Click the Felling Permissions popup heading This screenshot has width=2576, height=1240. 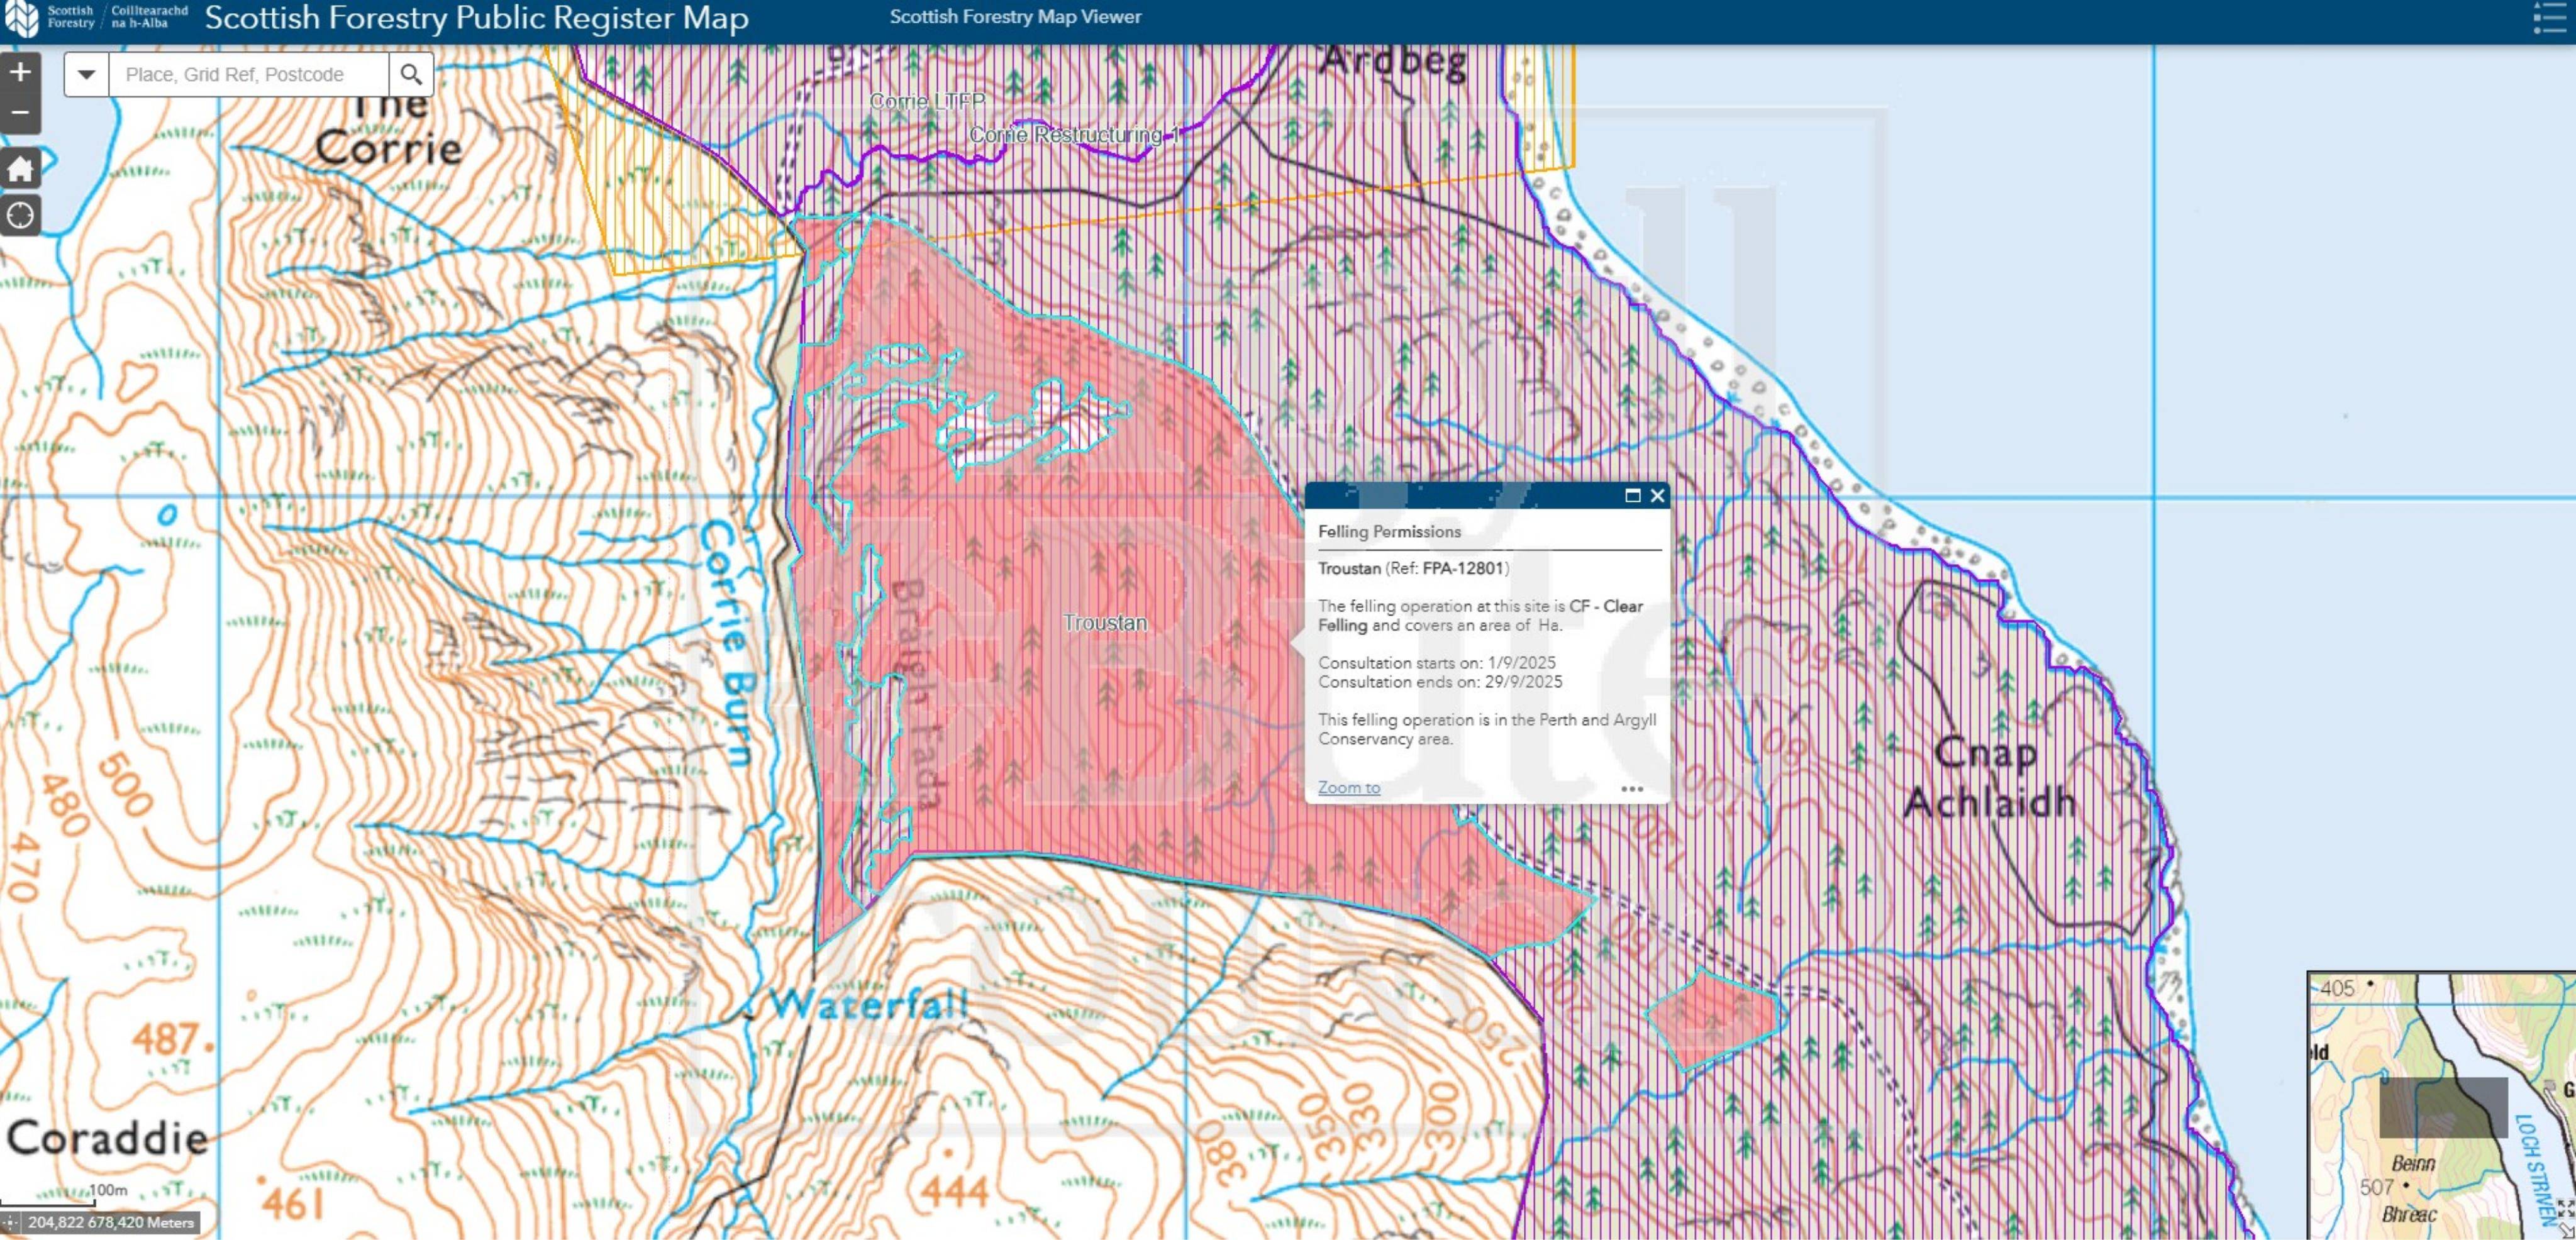click(x=1389, y=531)
